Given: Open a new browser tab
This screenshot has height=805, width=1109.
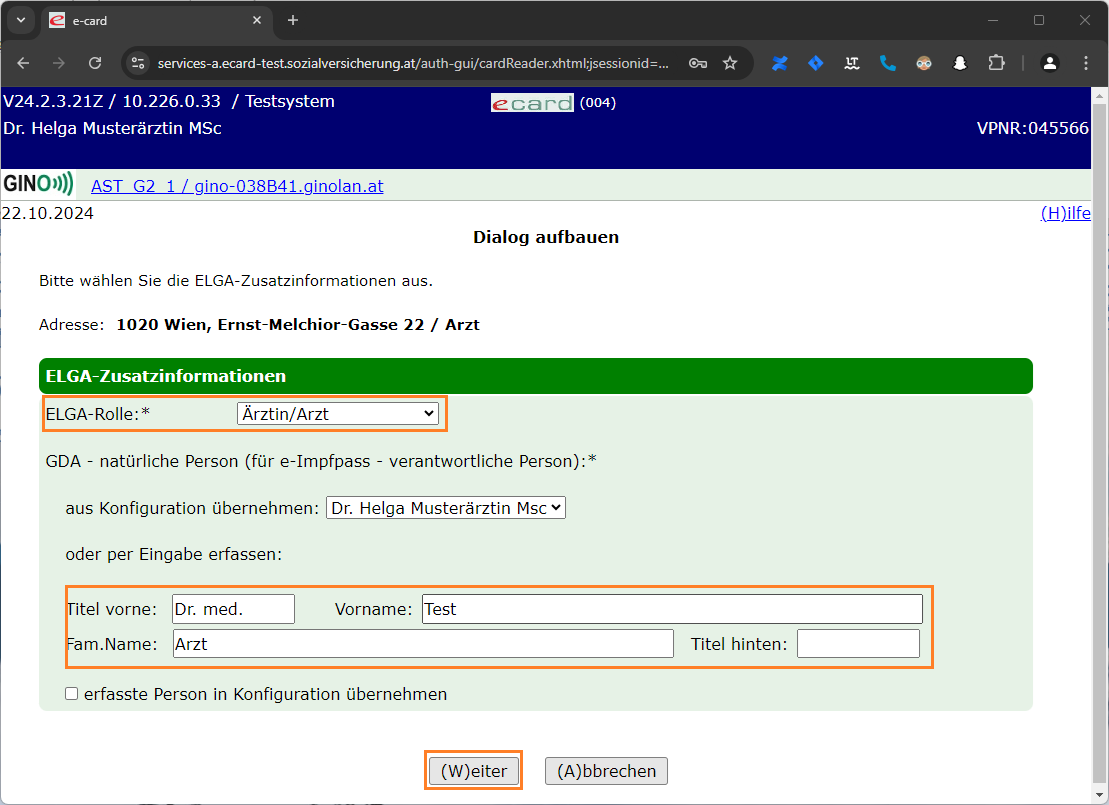Looking at the screenshot, I should [x=293, y=20].
